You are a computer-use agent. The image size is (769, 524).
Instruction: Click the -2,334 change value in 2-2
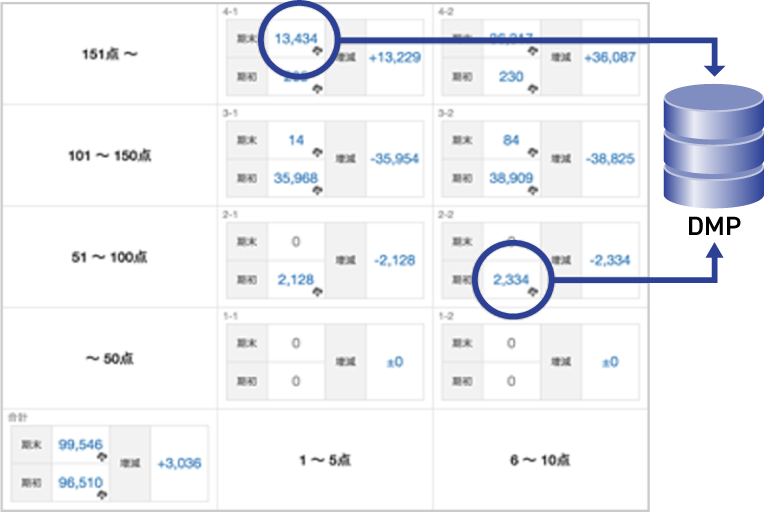coord(610,260)
